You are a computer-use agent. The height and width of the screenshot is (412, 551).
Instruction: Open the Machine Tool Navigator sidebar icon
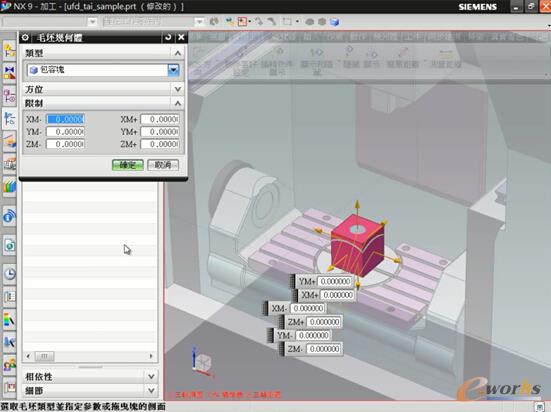point(9,141)
